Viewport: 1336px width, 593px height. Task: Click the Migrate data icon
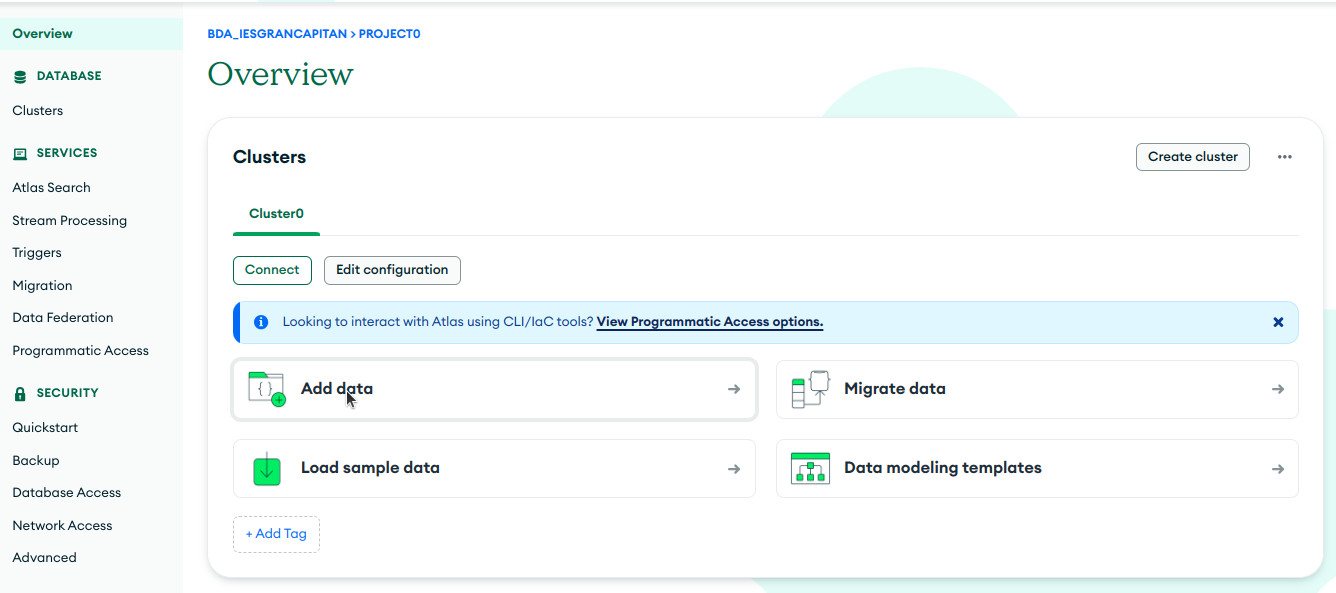(x=811, y=389)
